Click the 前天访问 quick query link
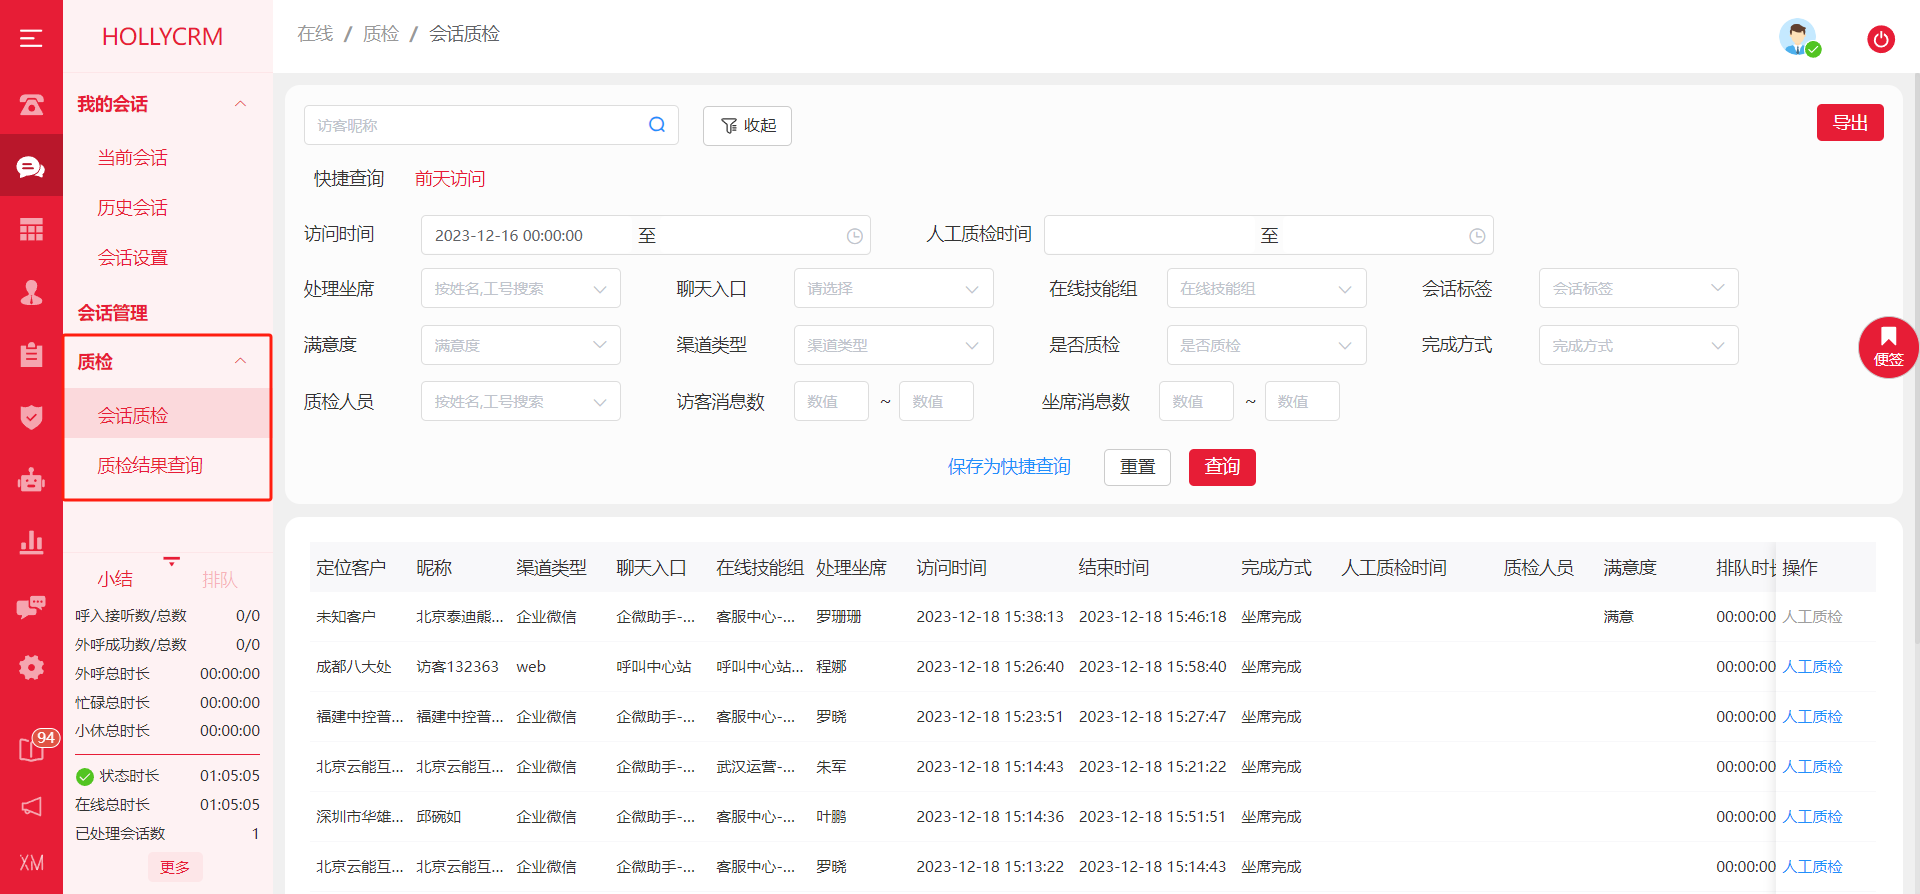This screenshot has height=894, width=1920. tap(450, 179)
